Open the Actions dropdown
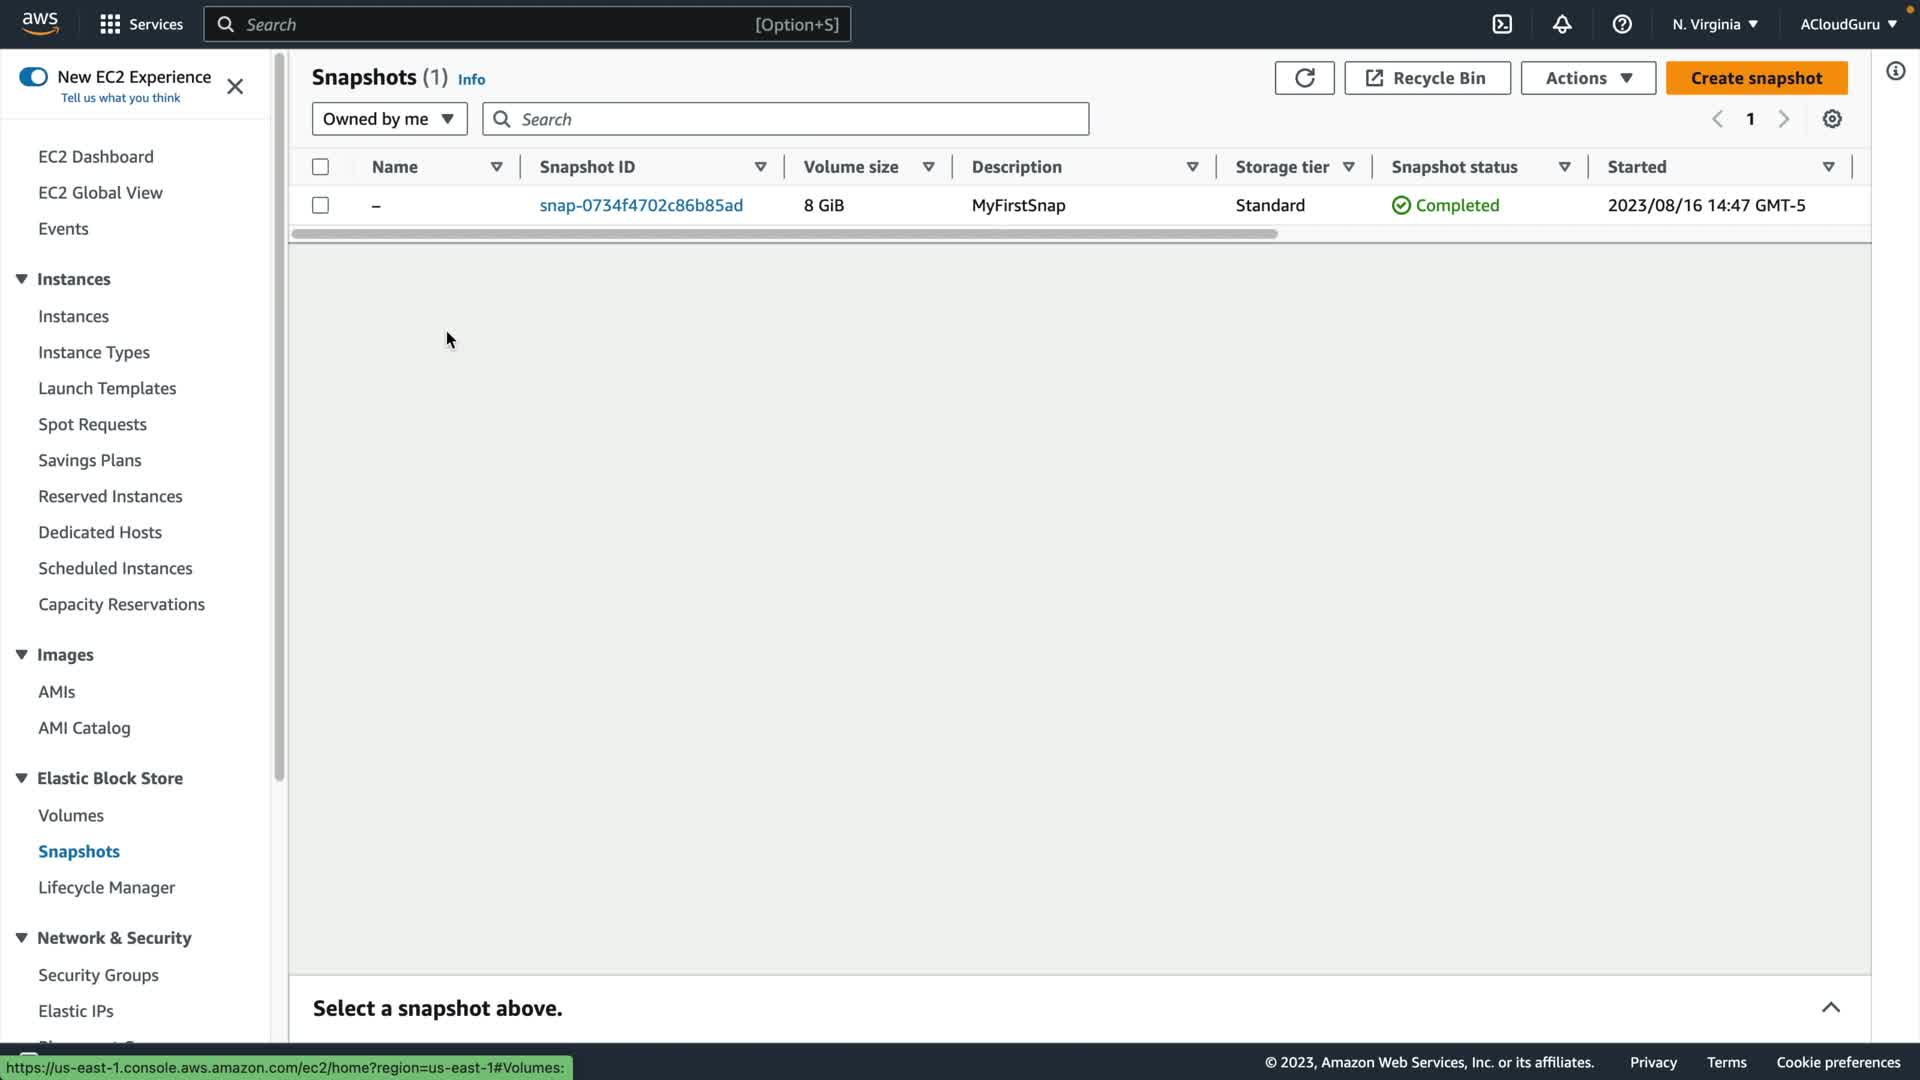The height and width of the screenshot is (1080, 1920). click(x=1588, y=78)
